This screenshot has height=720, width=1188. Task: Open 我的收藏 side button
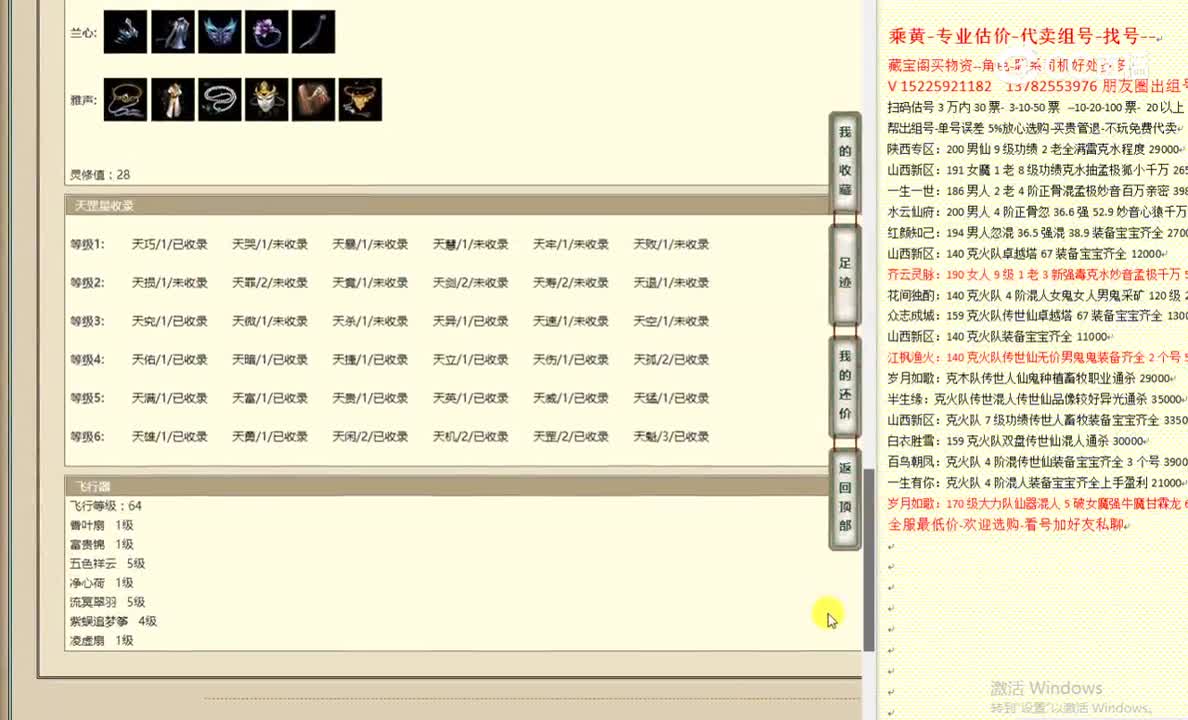[845, 161]
